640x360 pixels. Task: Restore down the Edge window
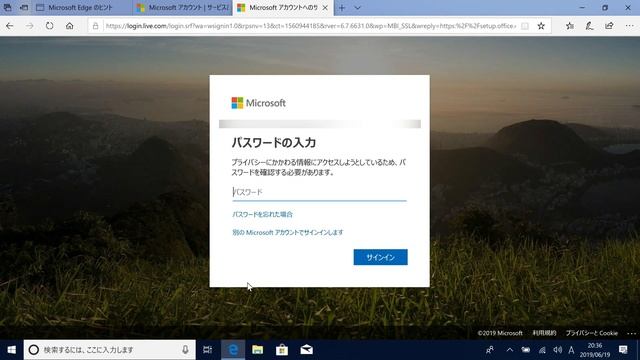point(605,8)
